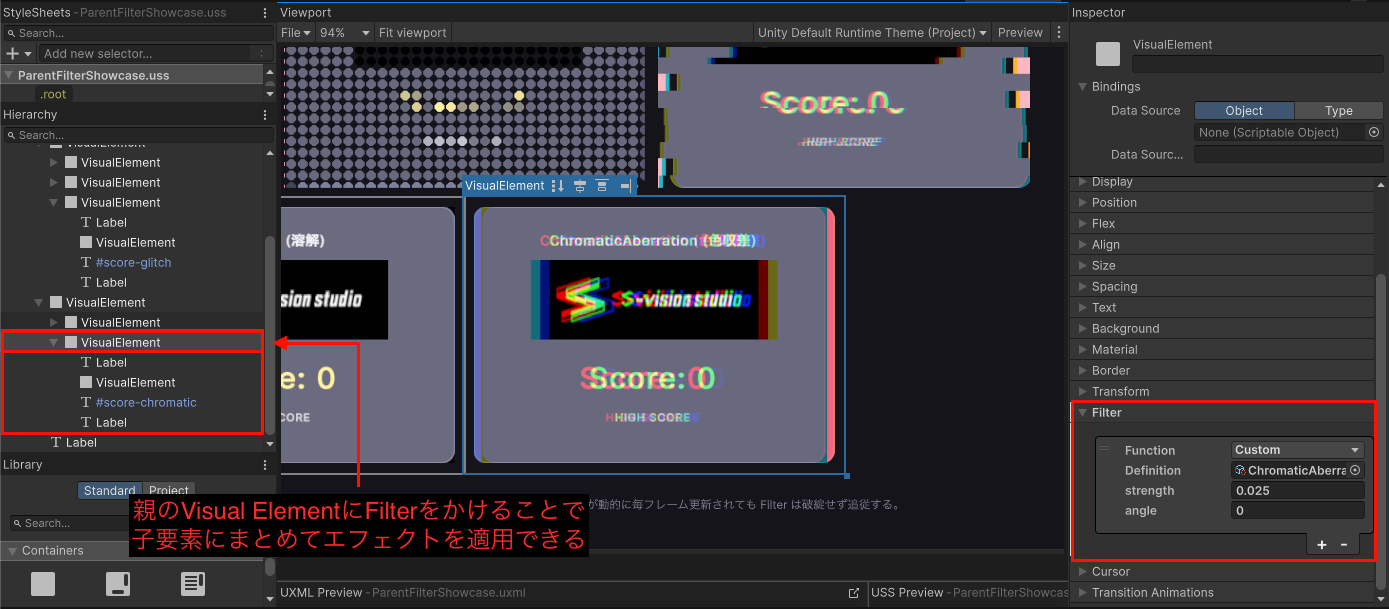
Task: Click the strength field showing 0.025
Action: tap(1298, 490)
